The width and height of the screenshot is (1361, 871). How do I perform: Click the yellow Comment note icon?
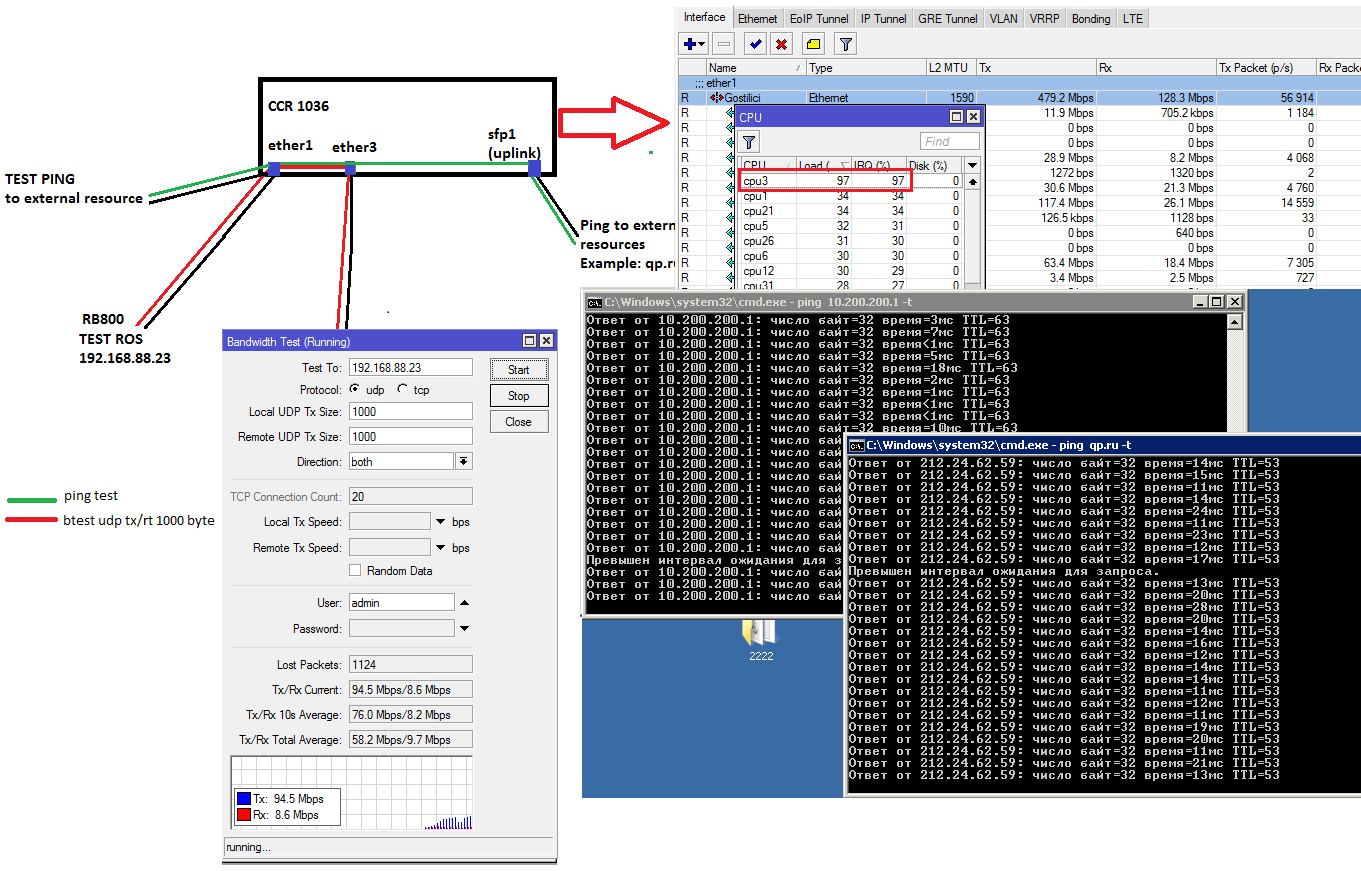pos(813,44)
